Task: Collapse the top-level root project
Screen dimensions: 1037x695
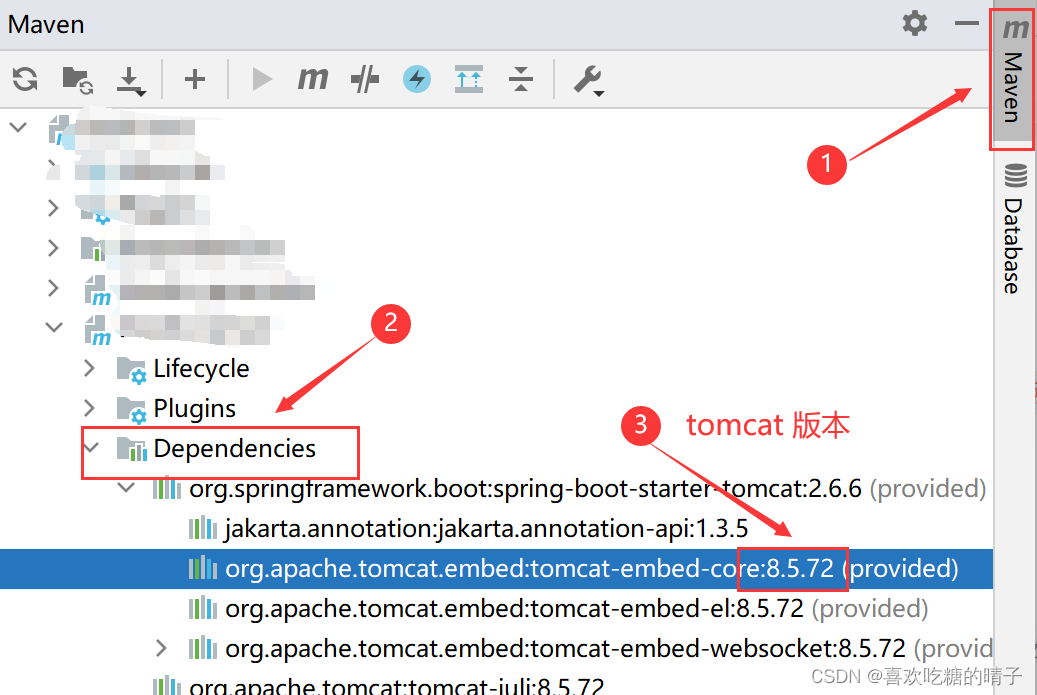Action: [19, 127]
